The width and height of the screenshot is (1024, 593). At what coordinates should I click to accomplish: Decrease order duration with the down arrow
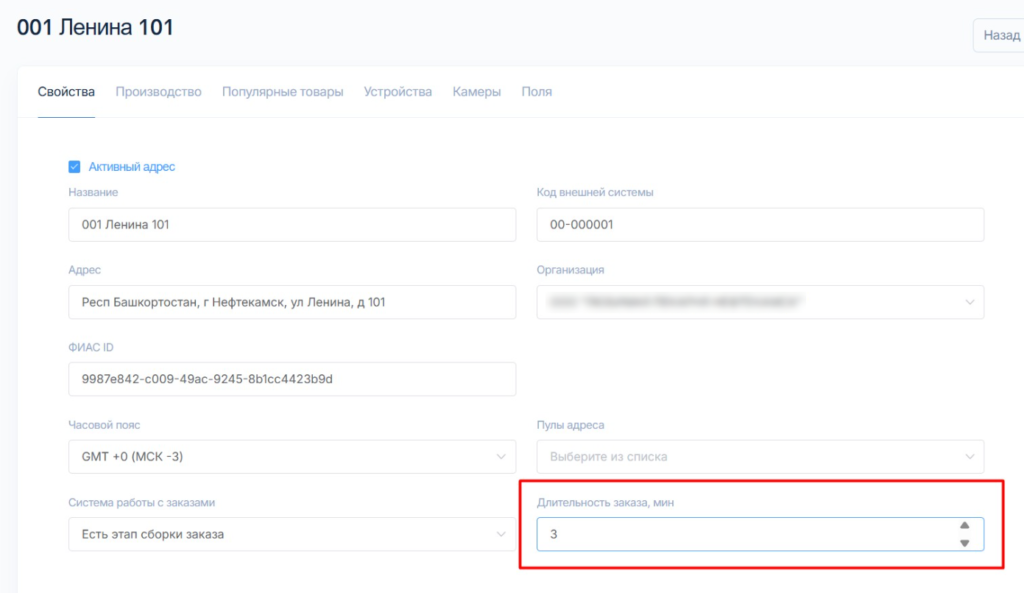tap(964, 543)
